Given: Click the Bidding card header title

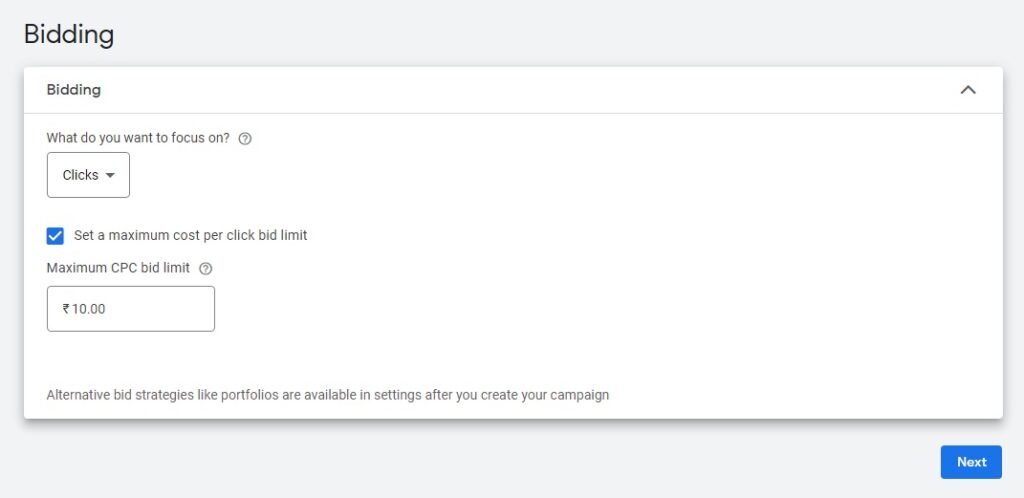Looking at the screenshot, I should (74, 90).
